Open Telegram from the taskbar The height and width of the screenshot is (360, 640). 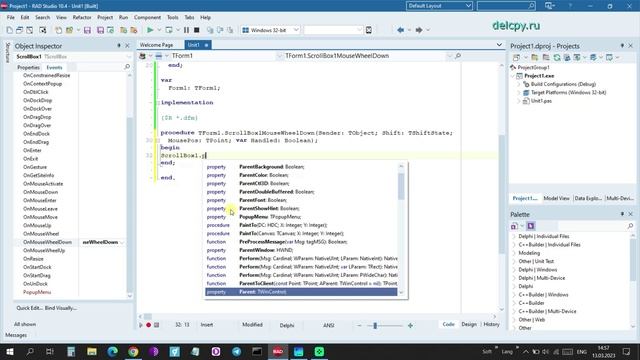(236, 351)
